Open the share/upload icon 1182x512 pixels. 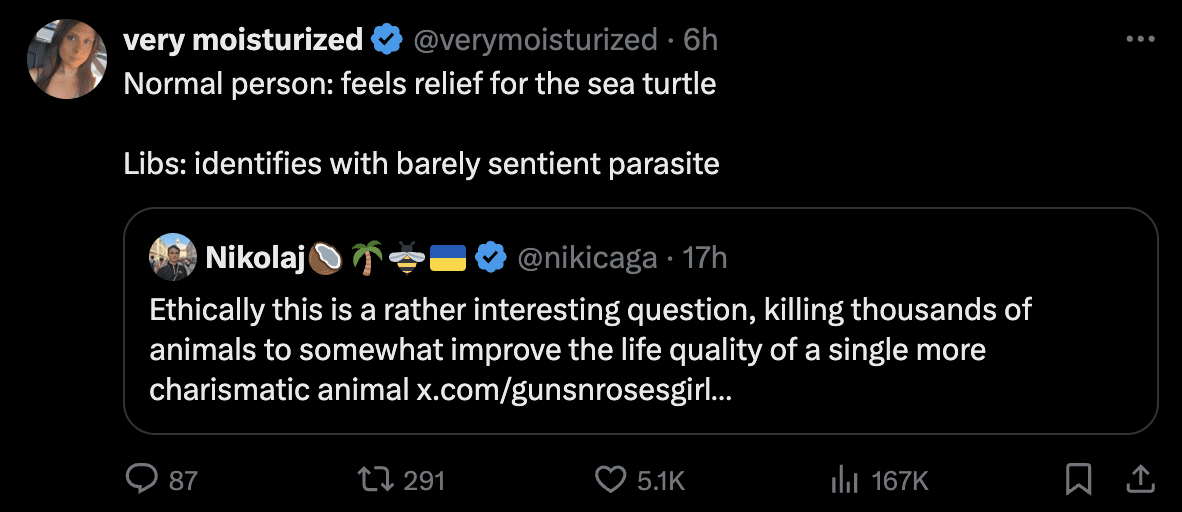[1138, 481]
